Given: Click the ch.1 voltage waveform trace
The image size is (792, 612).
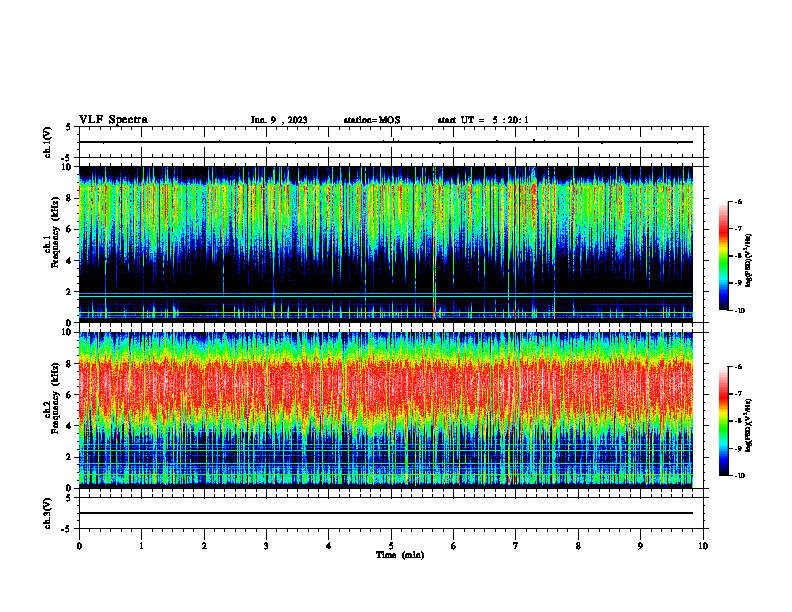Looking at the screenshot, I should point(386,142).
